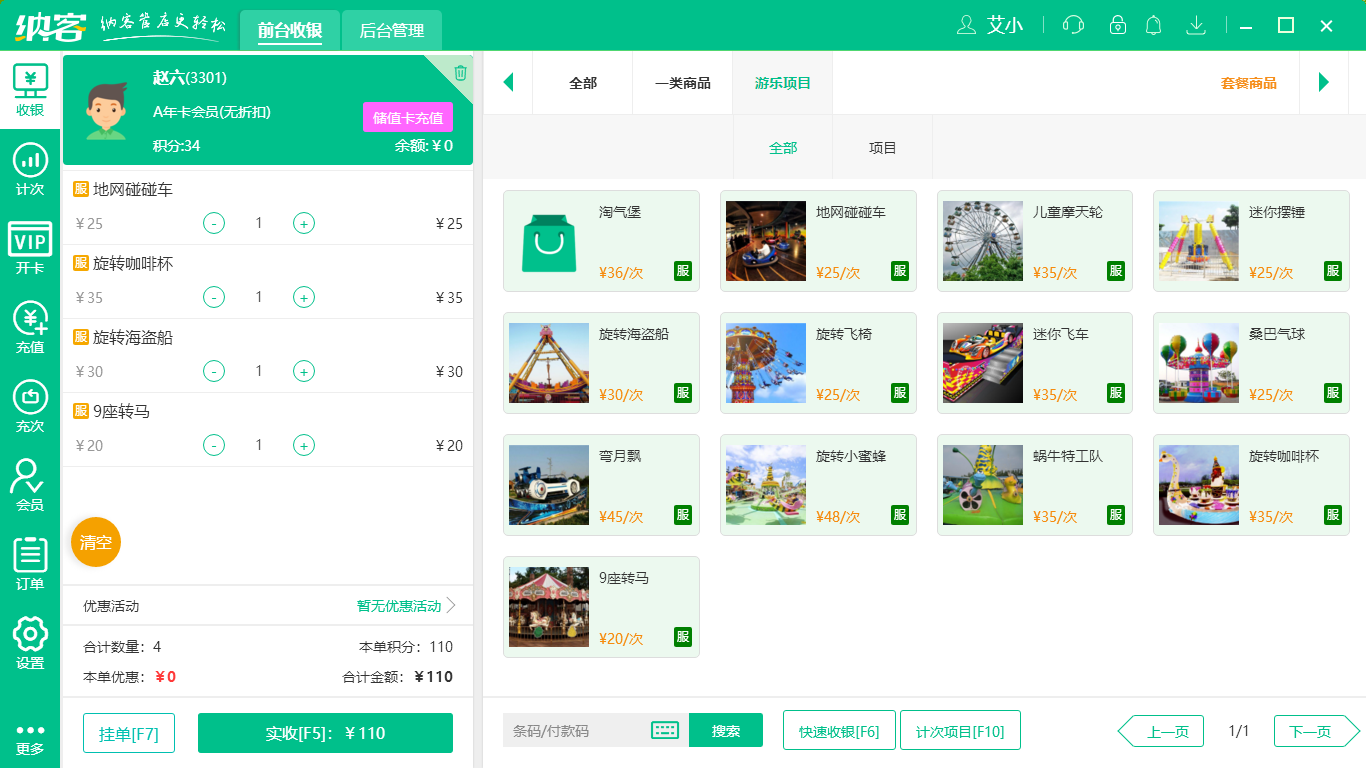Click the headset support icon in title bar
Image resolution: width=1366 pixels, height=768 pixels.
(1072, 25)
